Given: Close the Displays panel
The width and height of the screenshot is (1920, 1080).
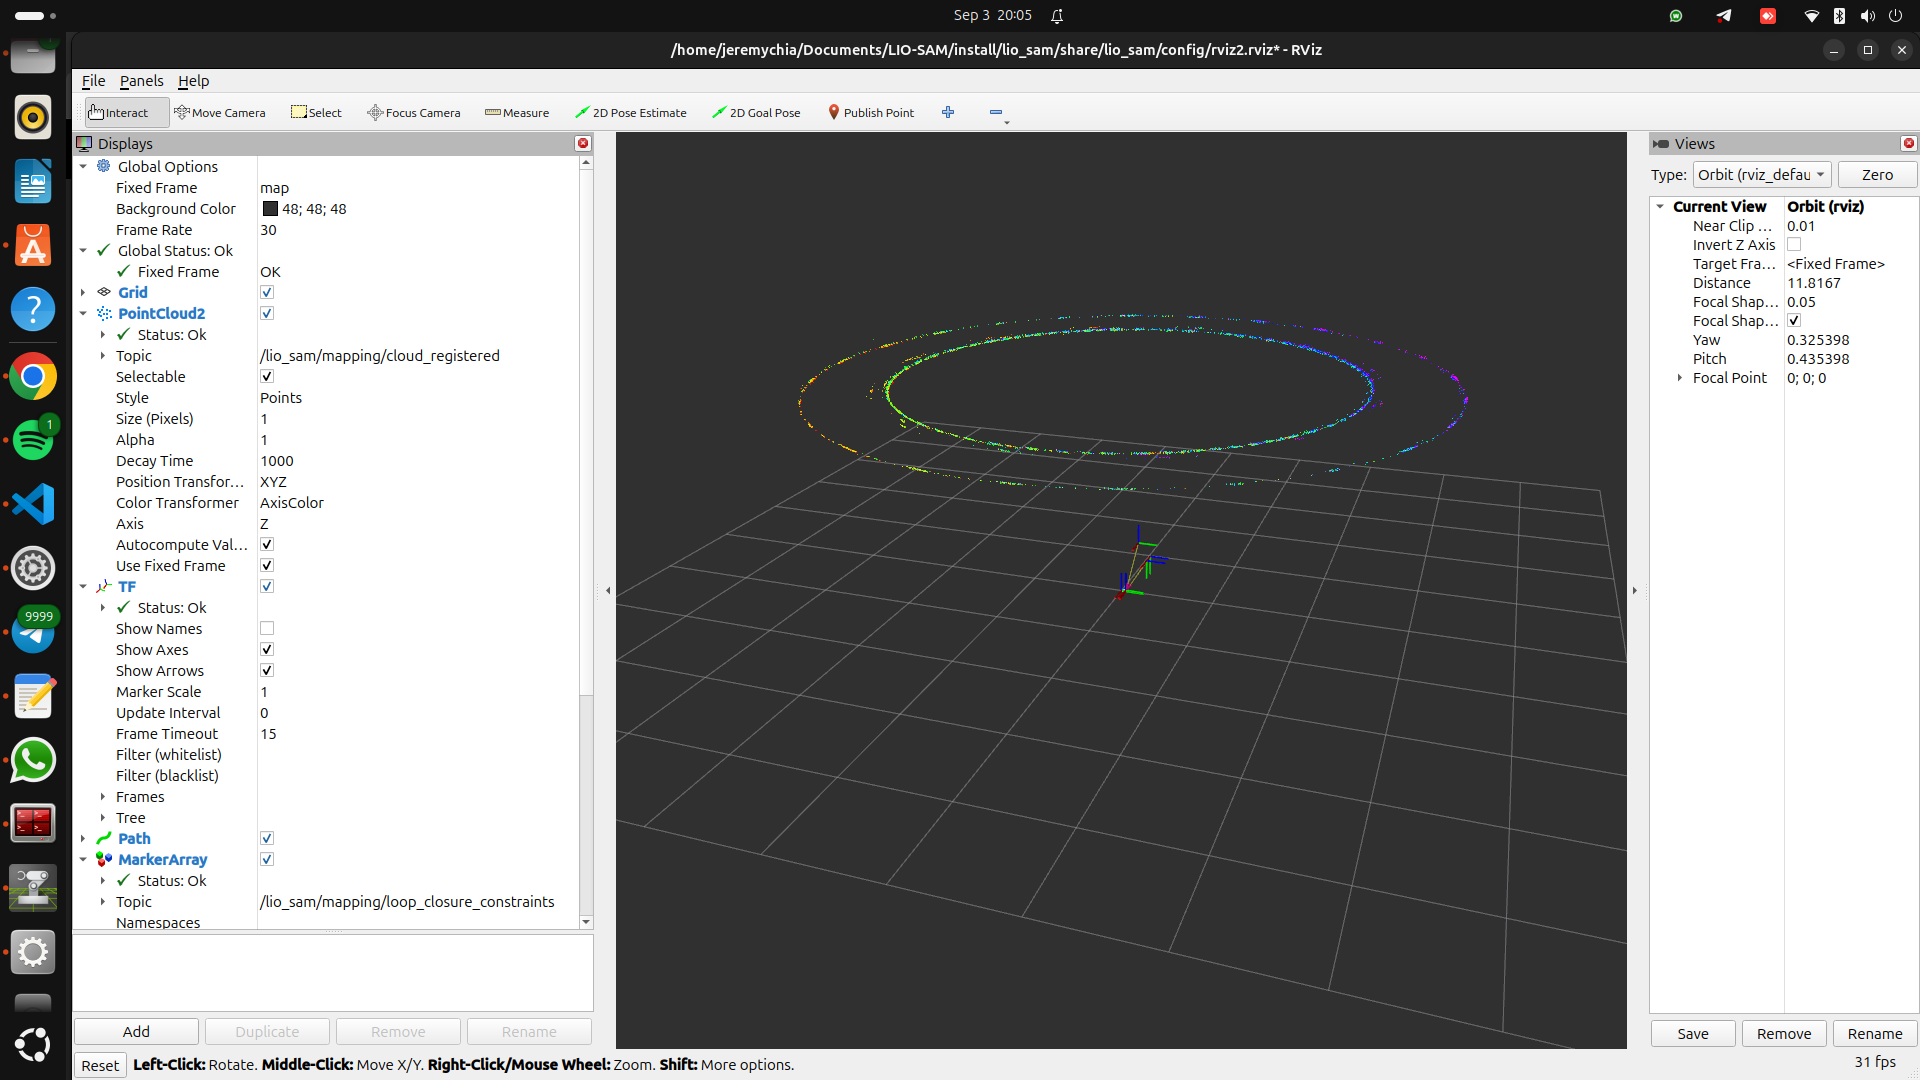Looking at the screenshot, I should pyautogui.click(x=583, y=144).
